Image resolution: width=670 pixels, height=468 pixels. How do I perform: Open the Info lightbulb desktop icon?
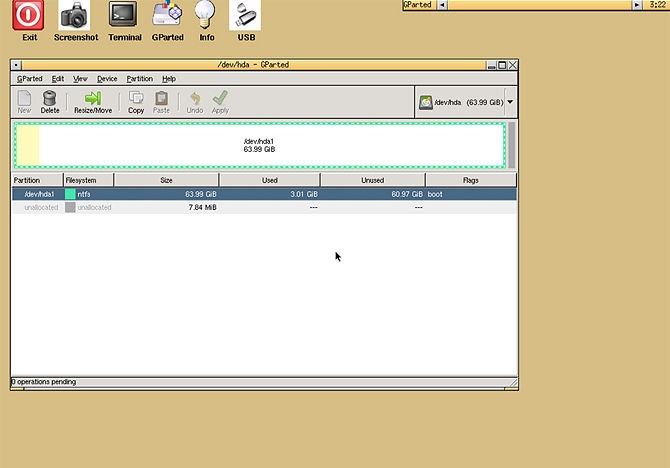[x=206, y=17]
